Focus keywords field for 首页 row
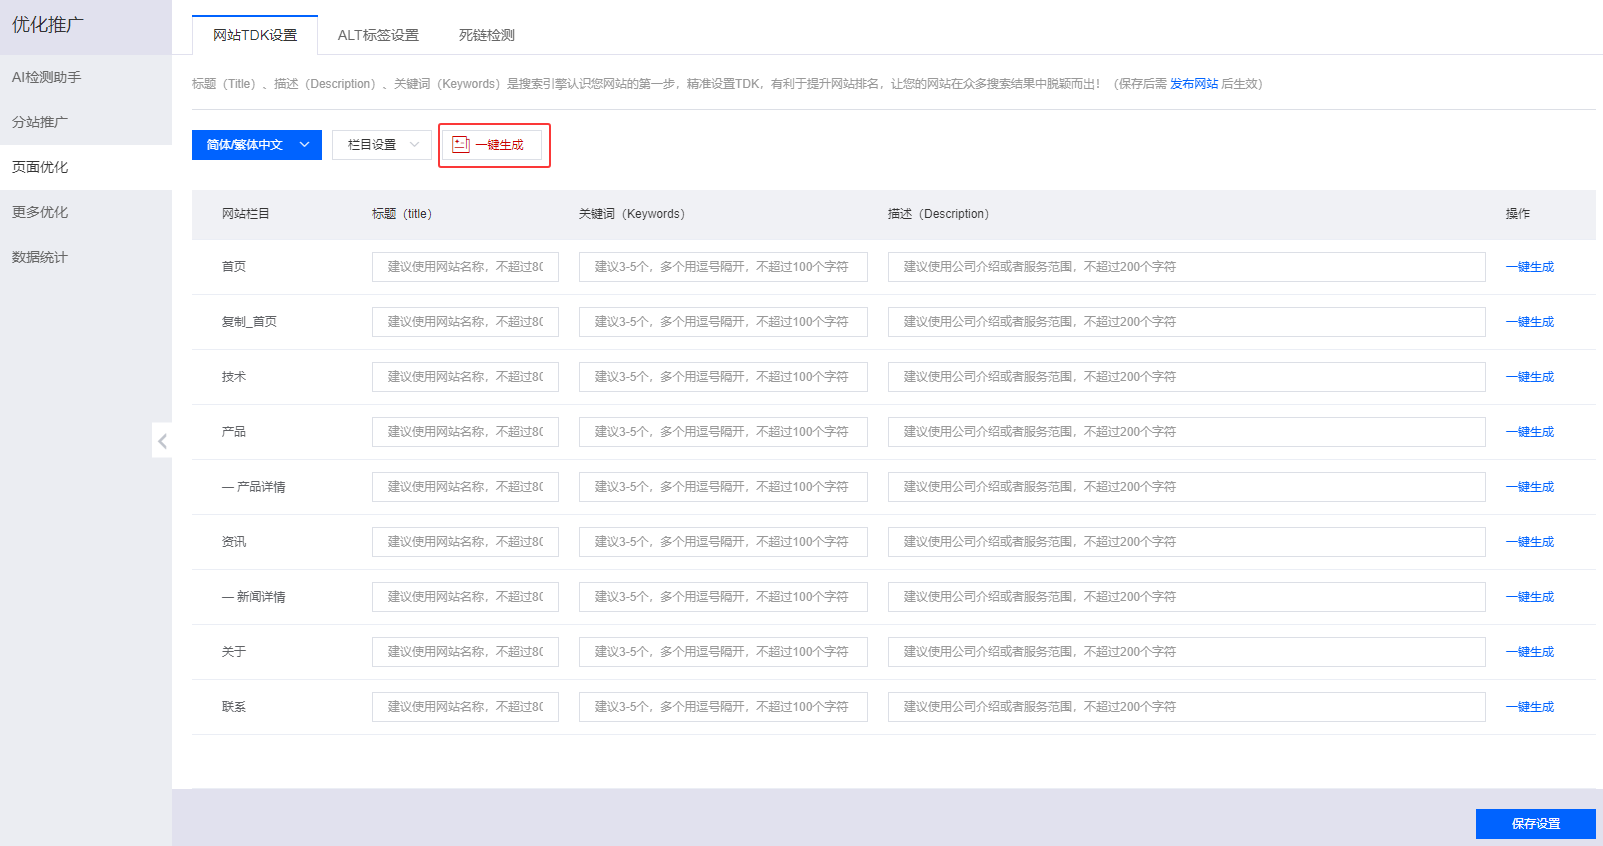 coord(723,267)
